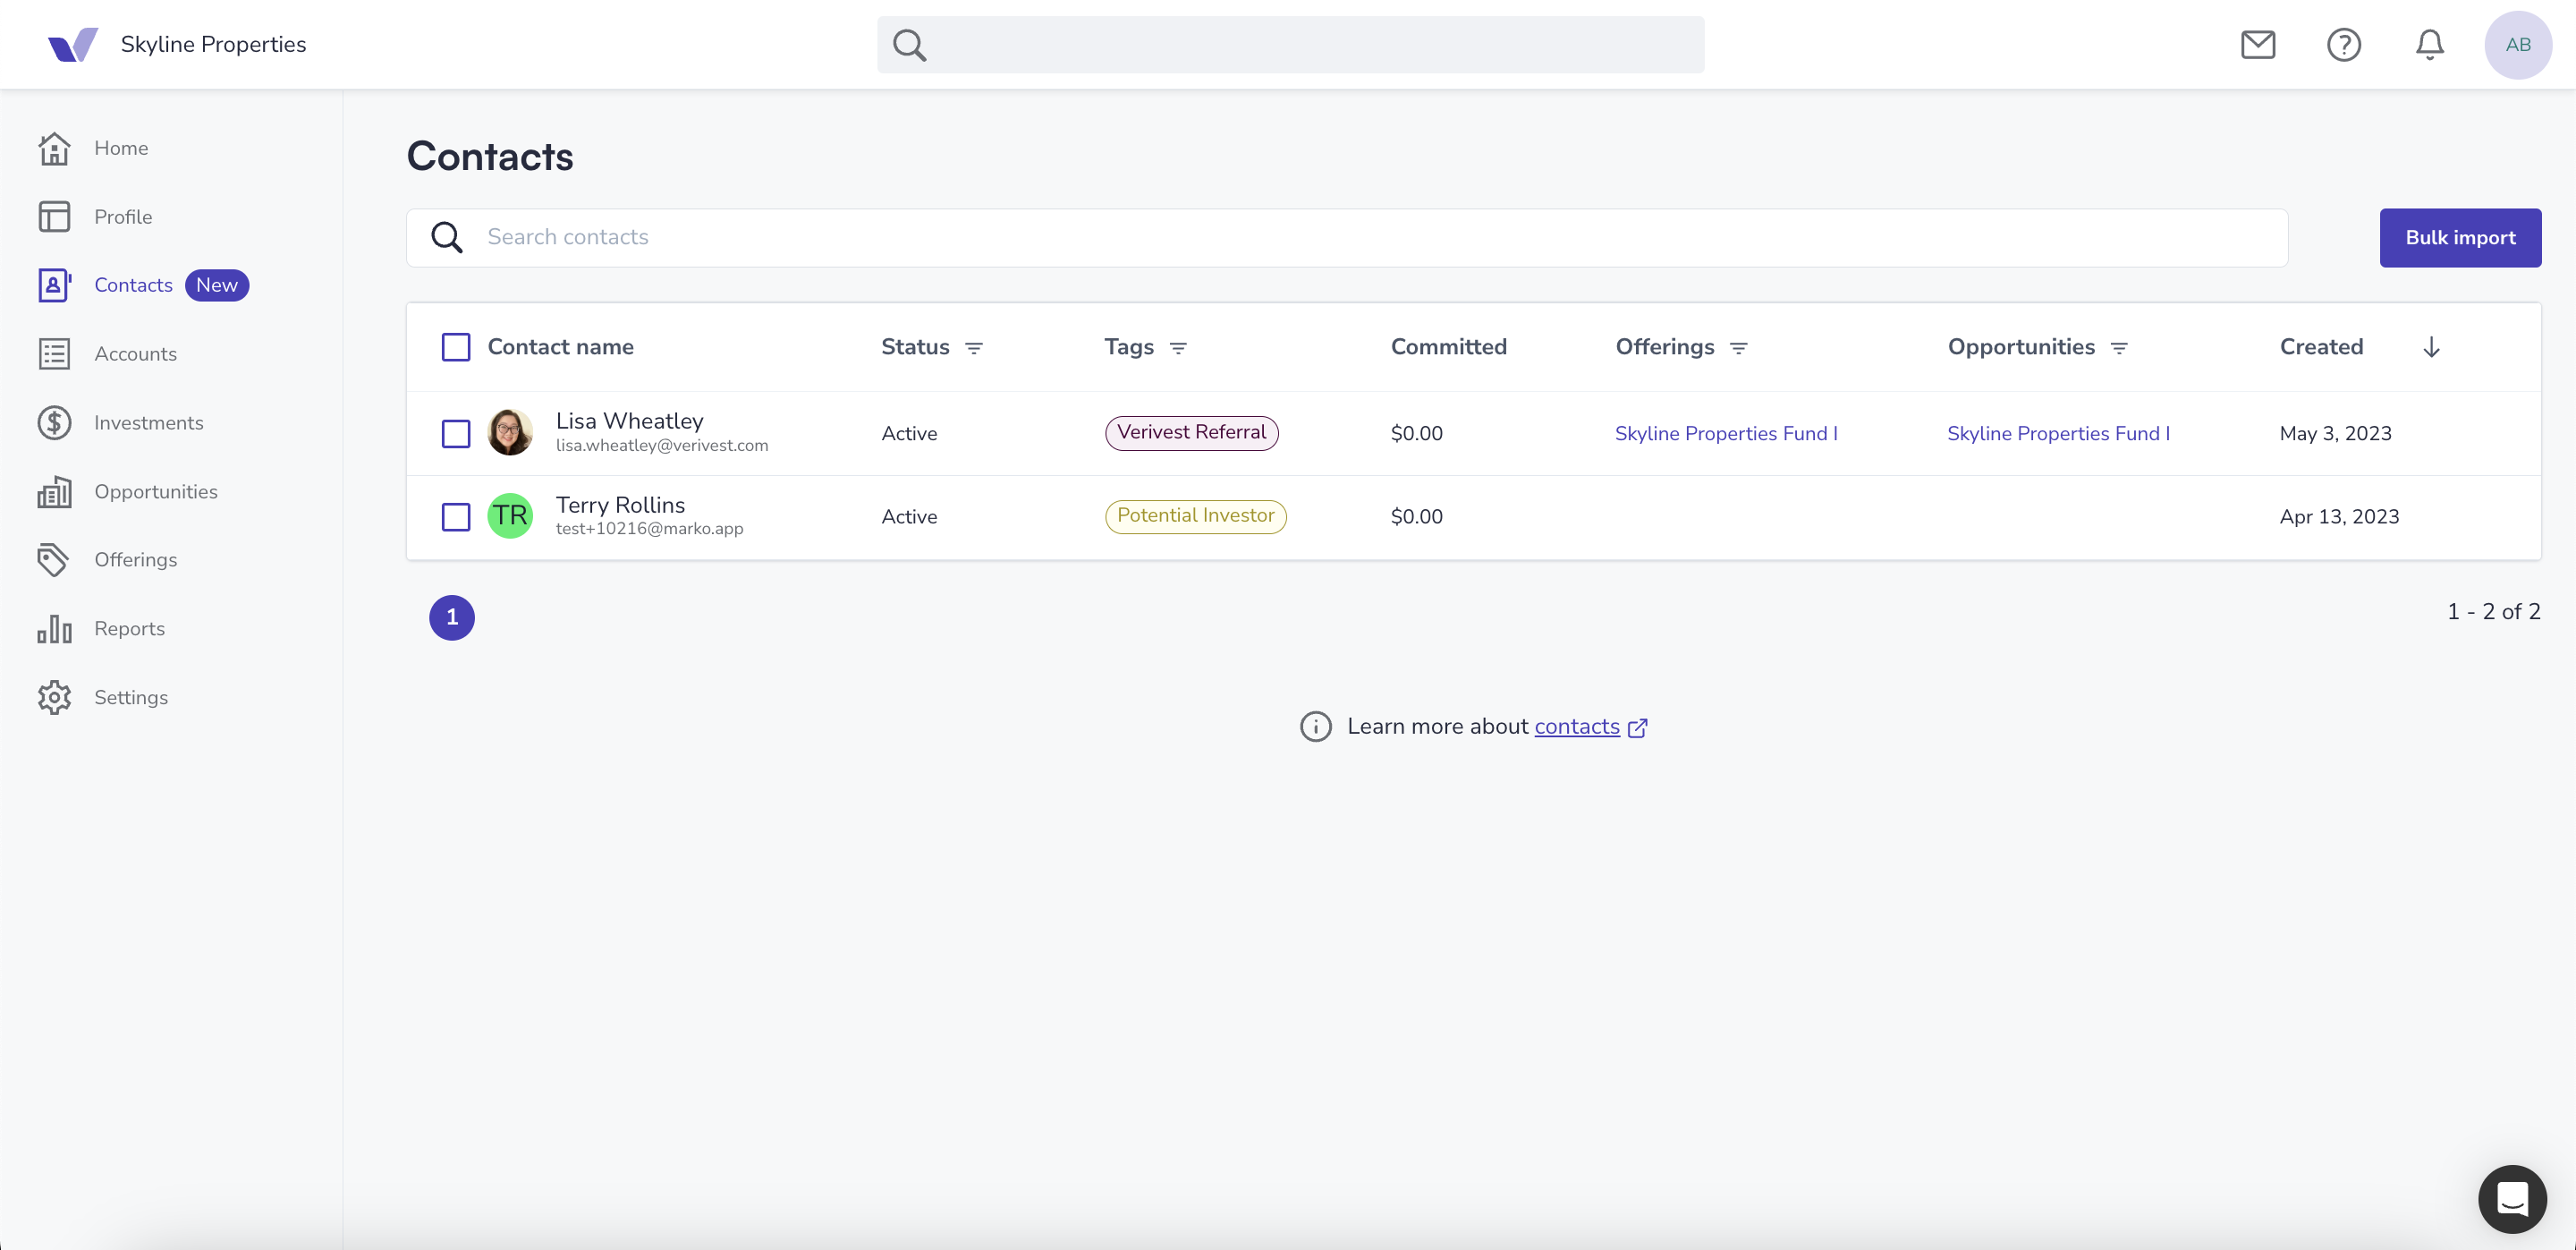The width and height of the screenshot is (2576, 1250).
Task: Click Terry Rollins' TR avatar
Action: [x=510, y=516]
